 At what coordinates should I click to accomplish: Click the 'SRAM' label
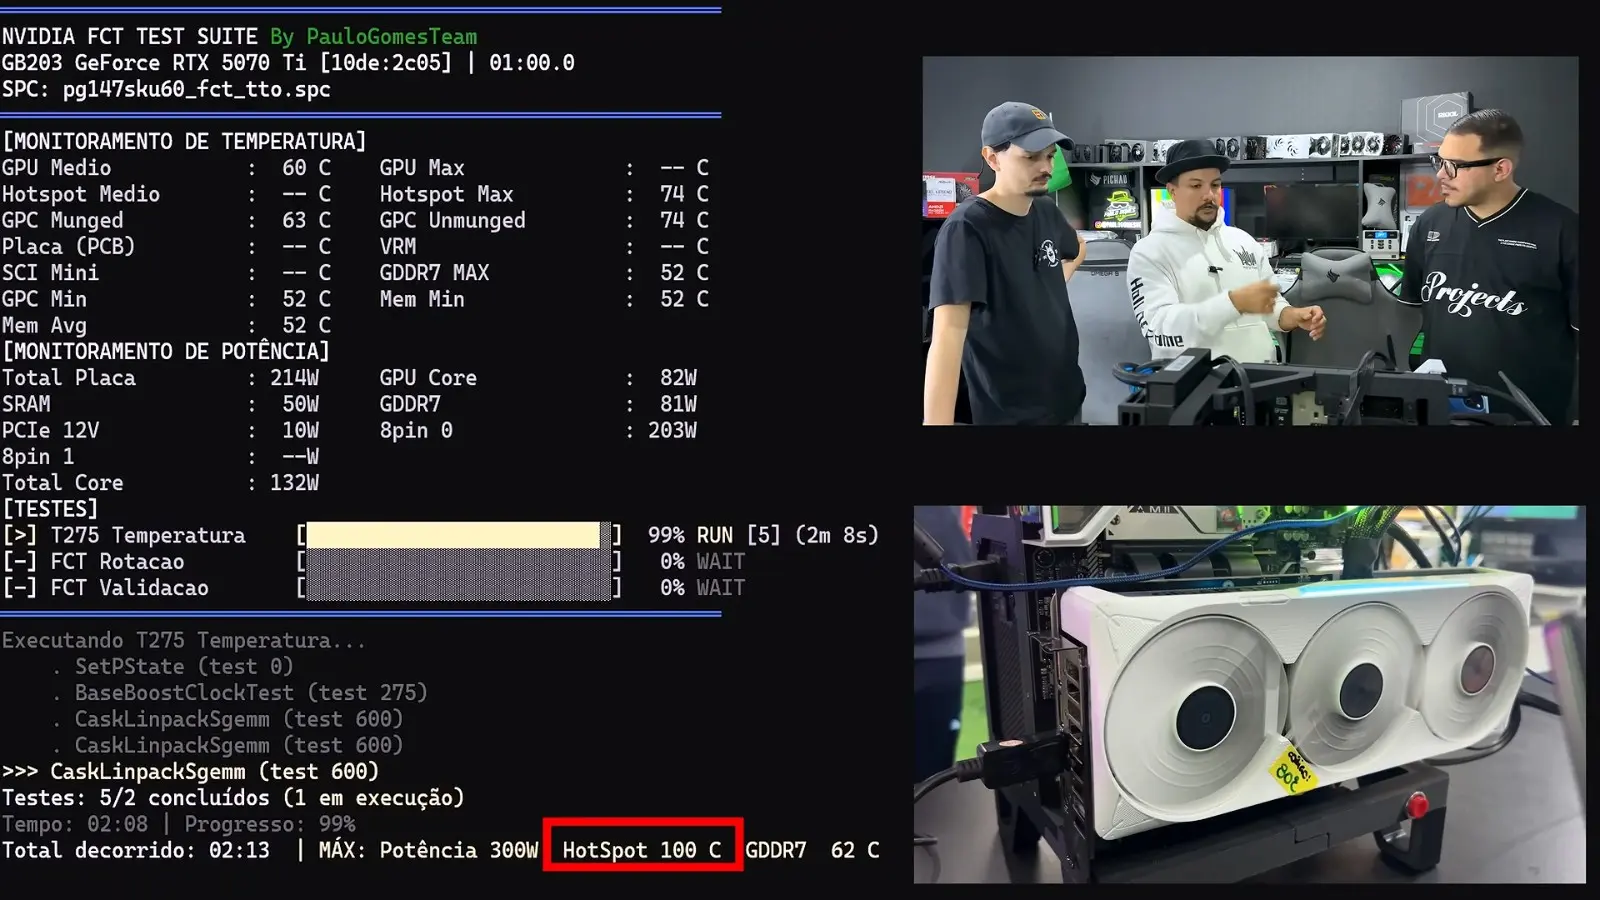point(26,404)
